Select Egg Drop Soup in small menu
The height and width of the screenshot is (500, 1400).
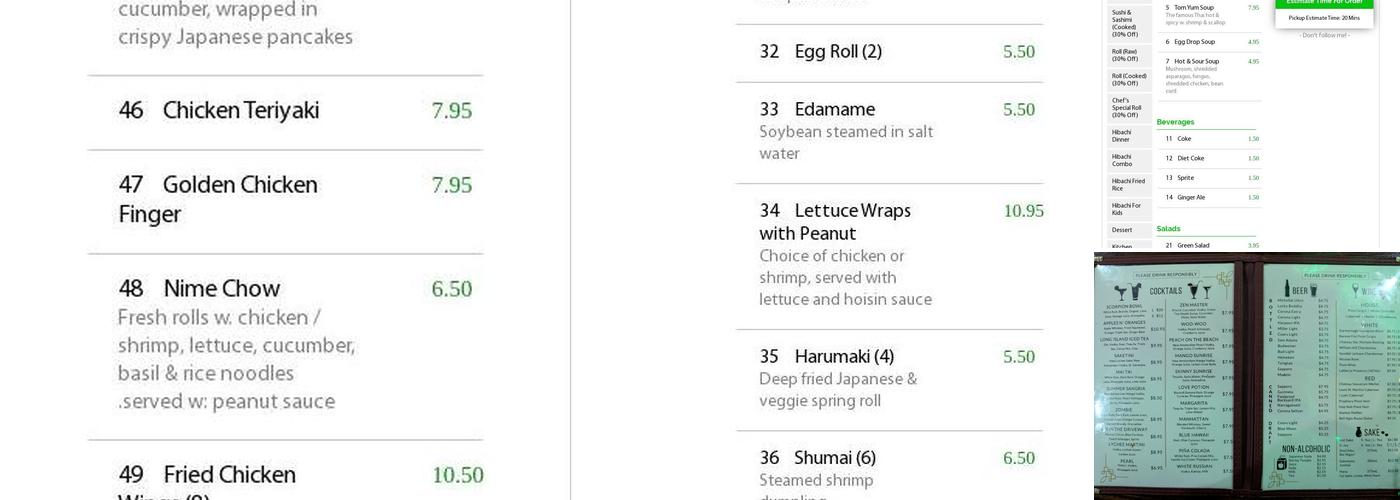1194,42
